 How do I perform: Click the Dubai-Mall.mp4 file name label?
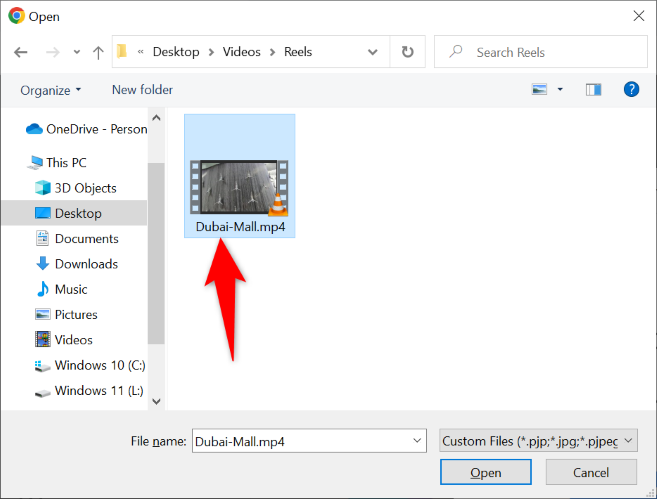click(240, 227)
